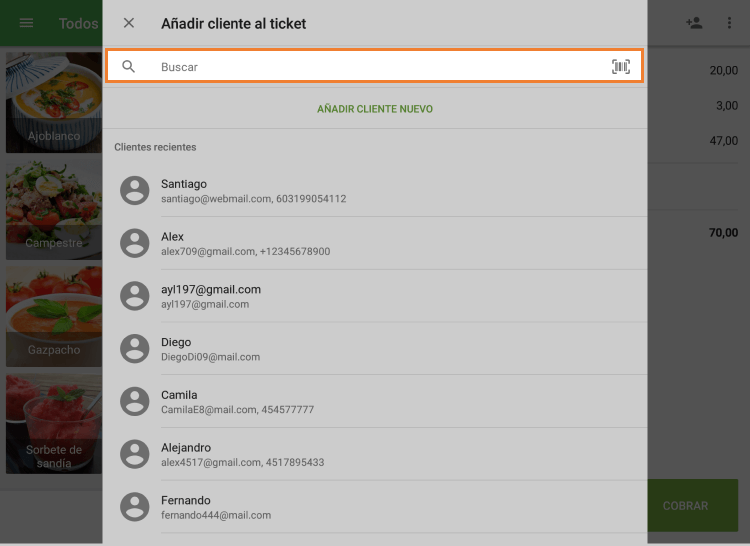The height and width of the screenshot is (546, 750).
Task: Open the hamburger navigation menu
Action: [27, 23]
